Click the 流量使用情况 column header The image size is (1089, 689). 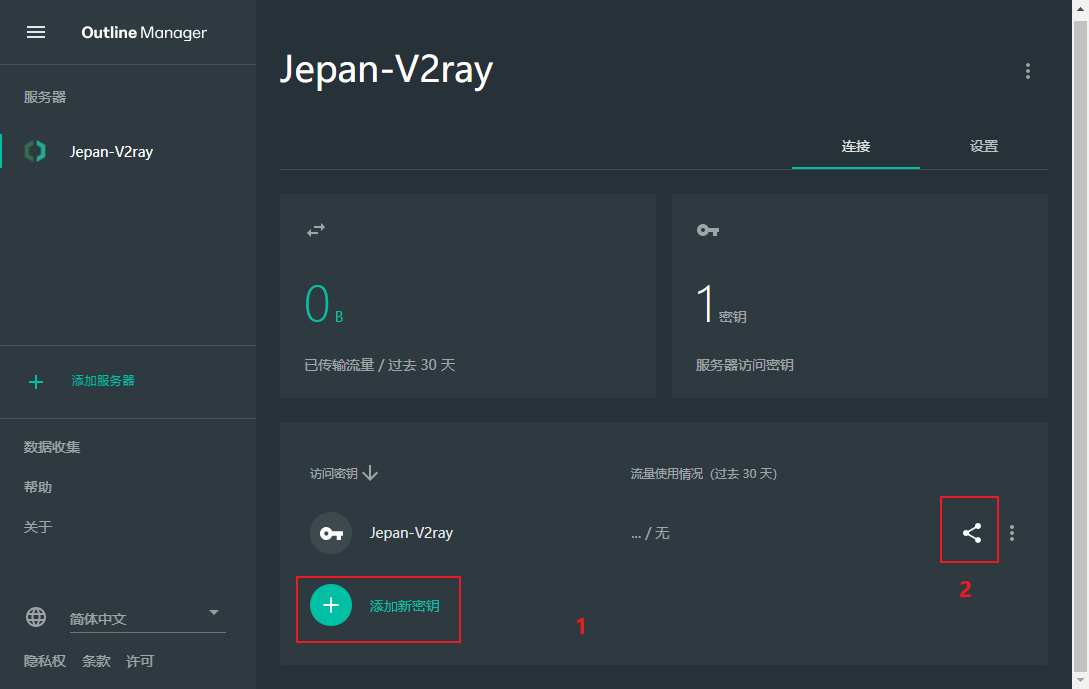tap(704, 474)
